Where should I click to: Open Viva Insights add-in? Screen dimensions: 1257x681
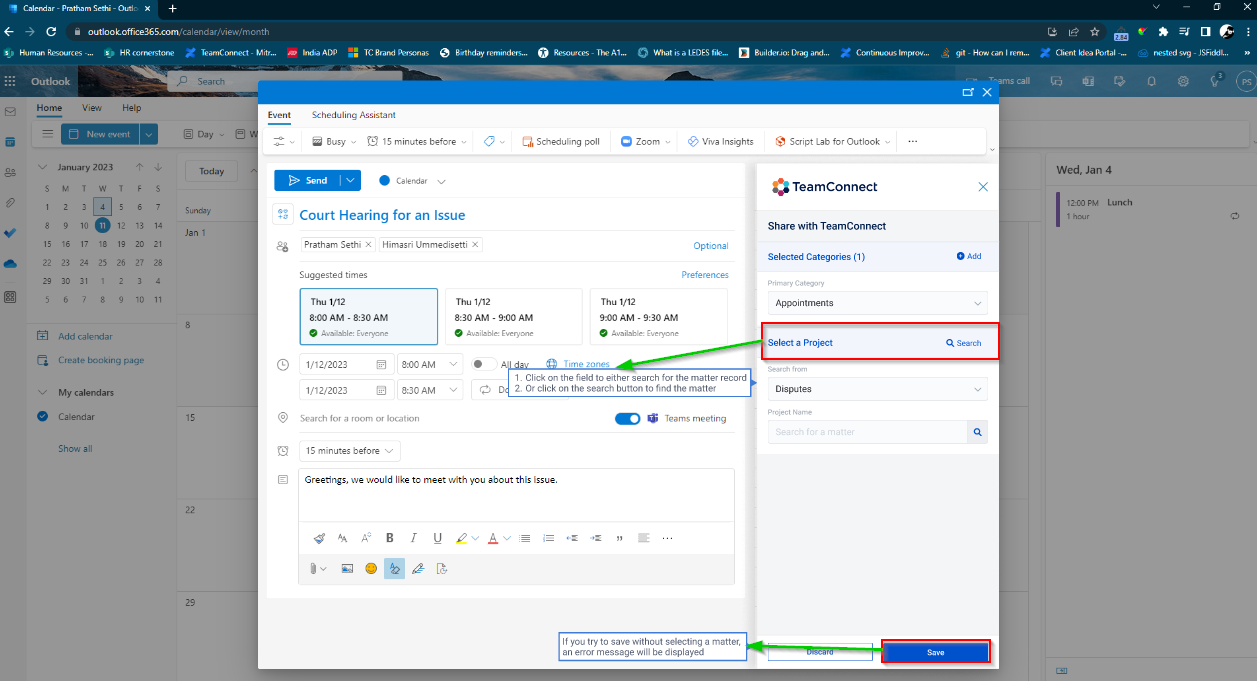click(x=720, y=141)
